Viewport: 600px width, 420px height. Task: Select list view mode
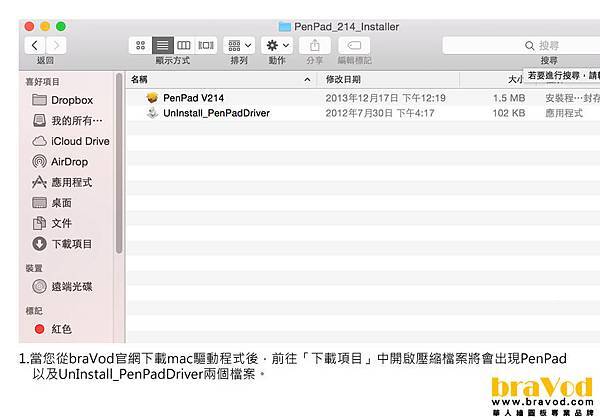coord(162,46)
